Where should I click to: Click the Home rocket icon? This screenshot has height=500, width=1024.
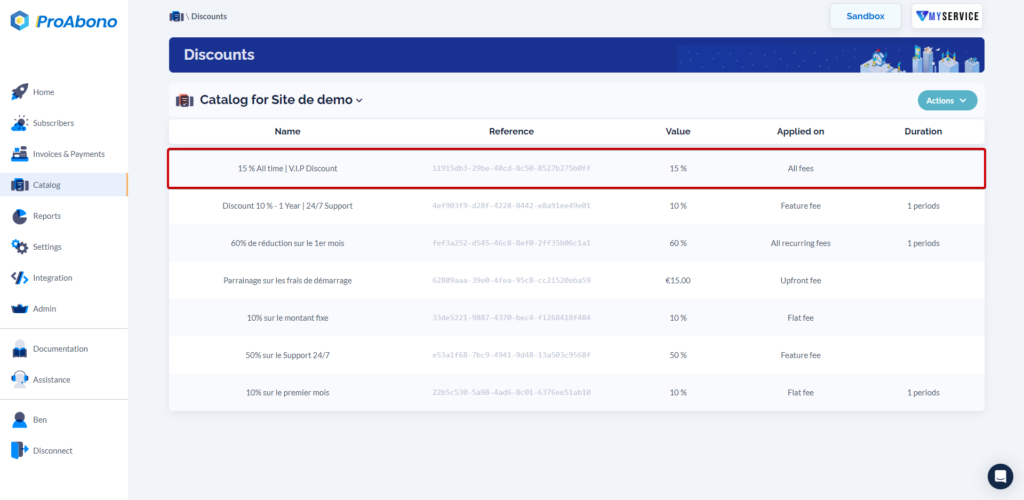(20, 92)
